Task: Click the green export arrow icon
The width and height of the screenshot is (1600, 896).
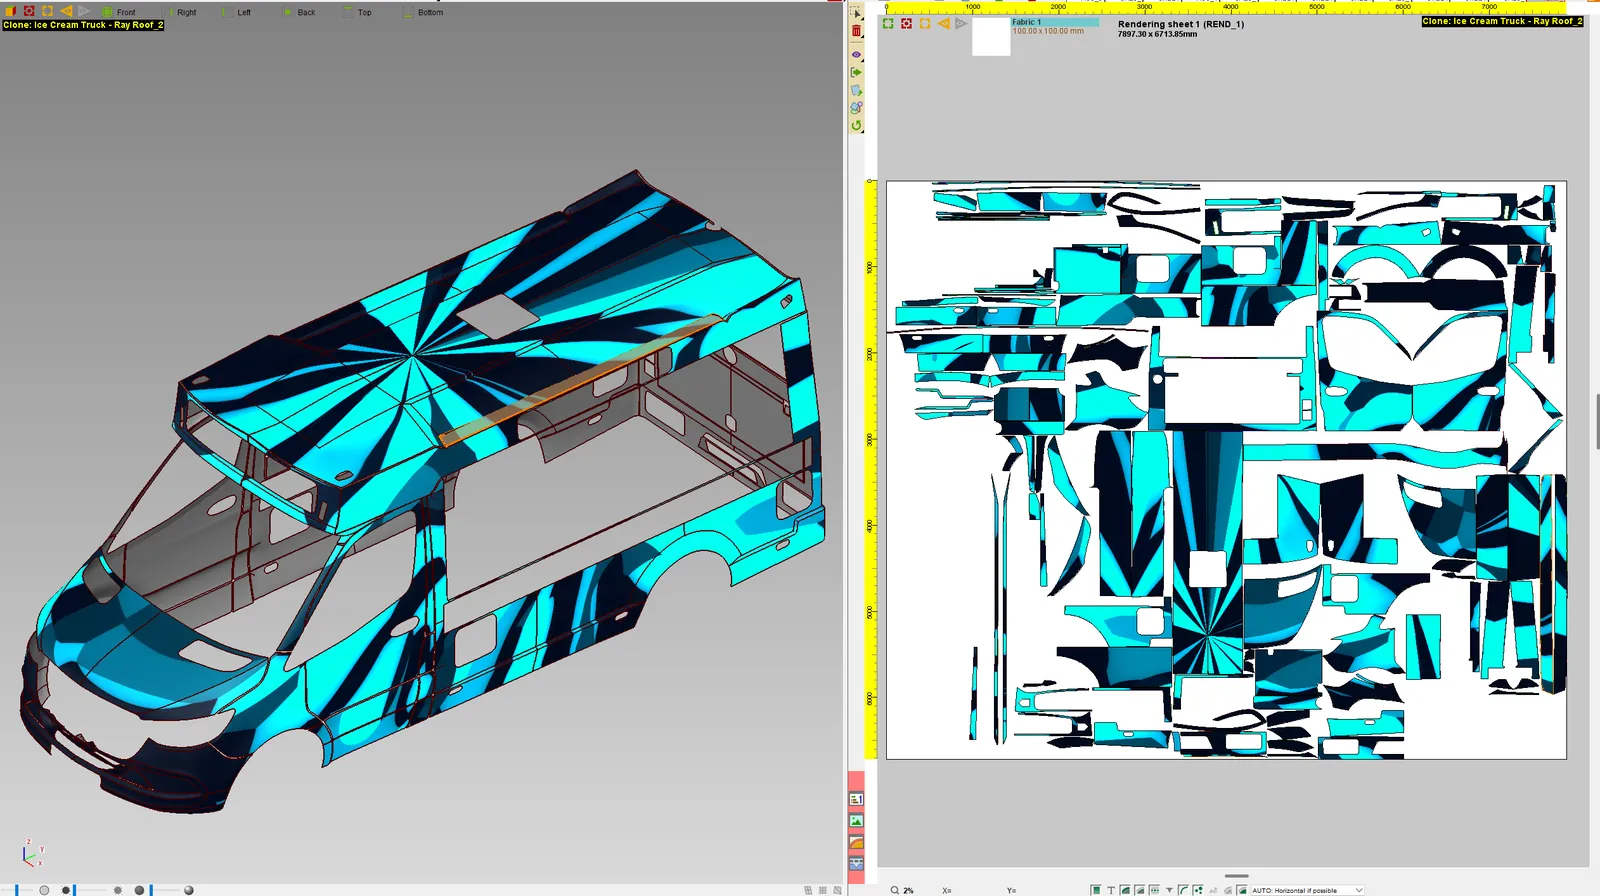Action: 856,72
